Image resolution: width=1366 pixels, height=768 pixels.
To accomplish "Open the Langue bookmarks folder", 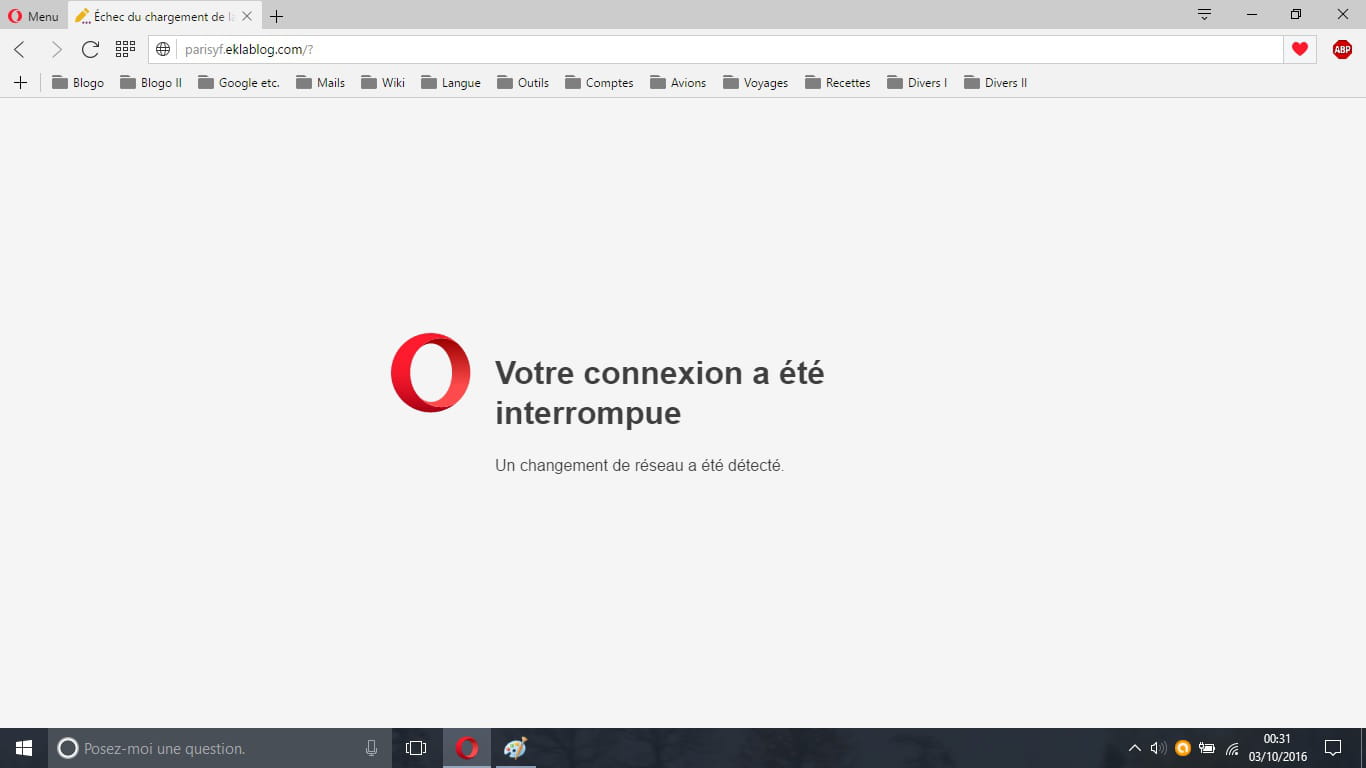I will [451, 83].
